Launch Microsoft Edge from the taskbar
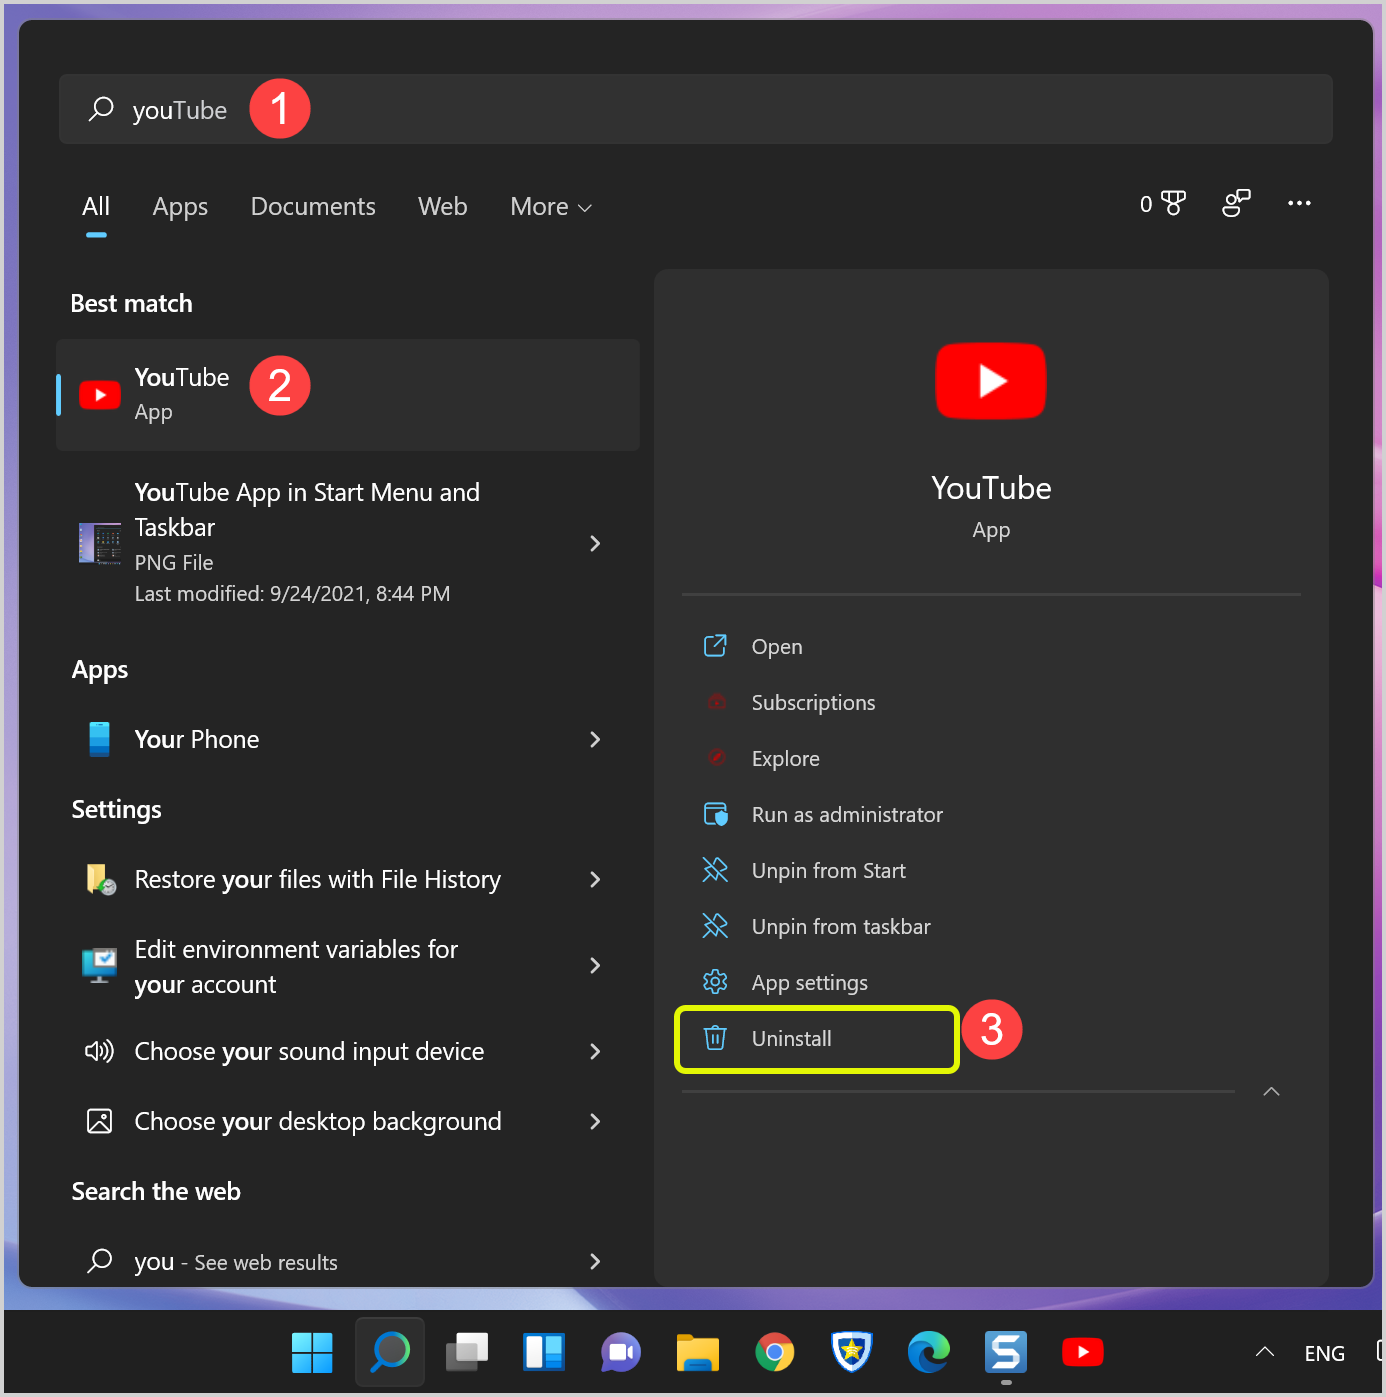This screenshot has width=1386, height=1397. 928,1352
